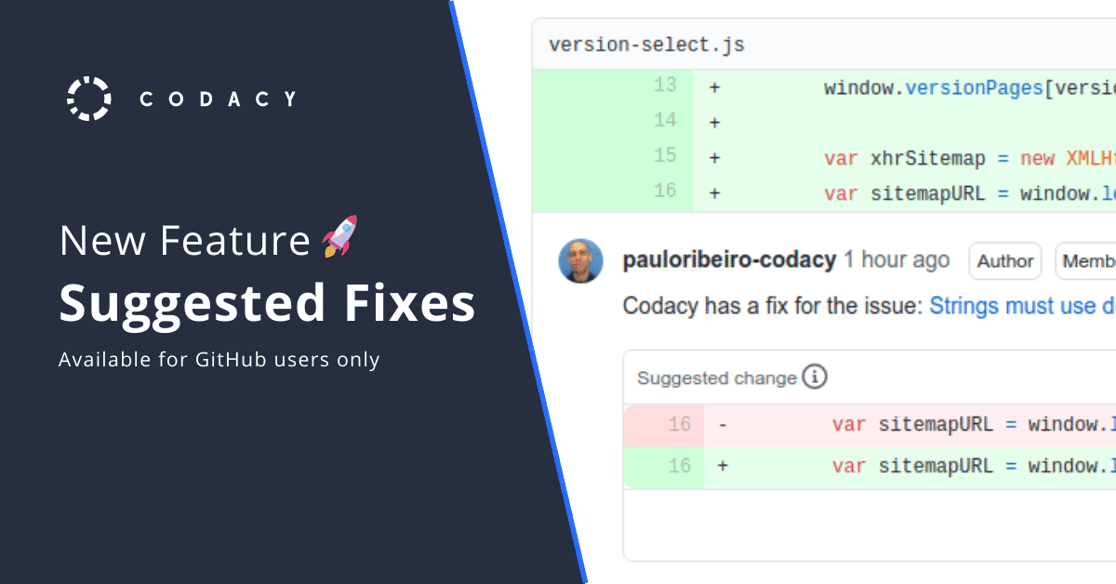
Task: Click the Codacy circular logo icon
Action: 87,98
